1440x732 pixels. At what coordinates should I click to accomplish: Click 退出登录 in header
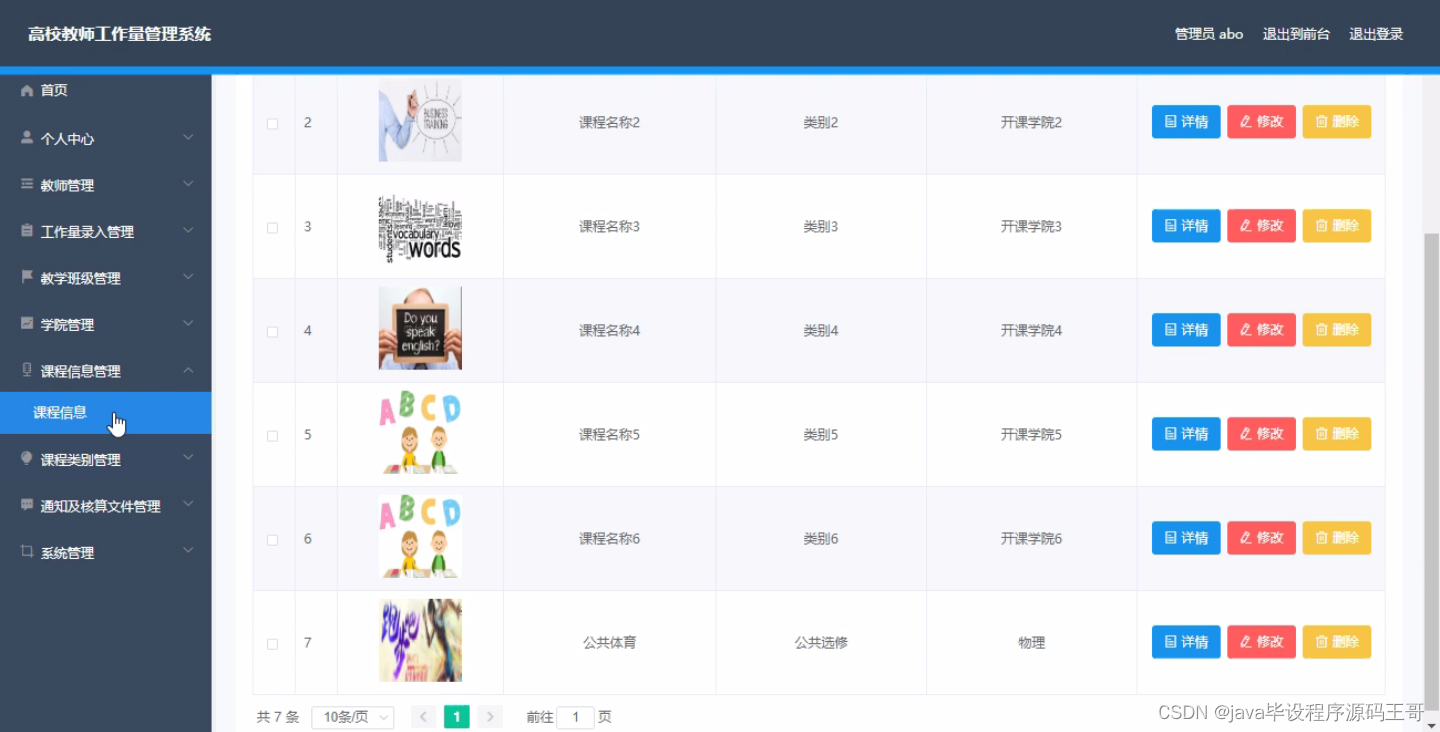pyautogui.click(x=1376, y=34)
